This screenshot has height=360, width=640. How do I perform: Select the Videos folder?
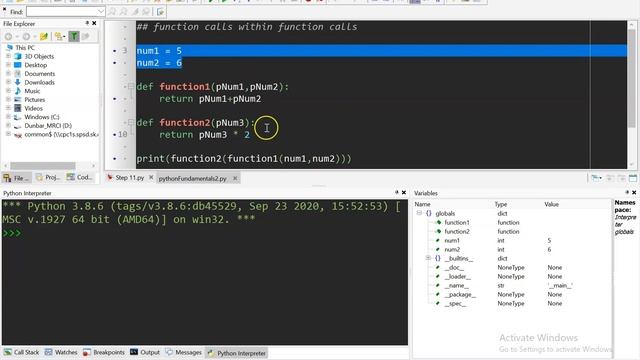pyautogui.click(x=33, y=108)
